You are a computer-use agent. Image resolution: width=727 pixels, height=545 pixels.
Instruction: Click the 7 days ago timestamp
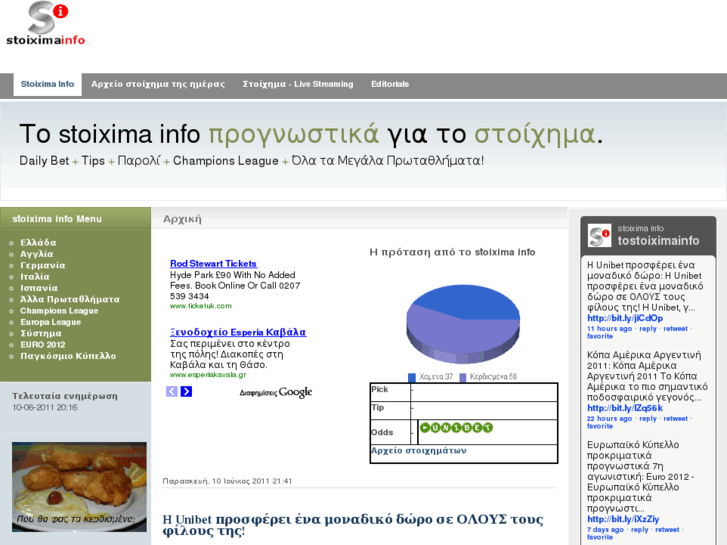pos(605,529)
